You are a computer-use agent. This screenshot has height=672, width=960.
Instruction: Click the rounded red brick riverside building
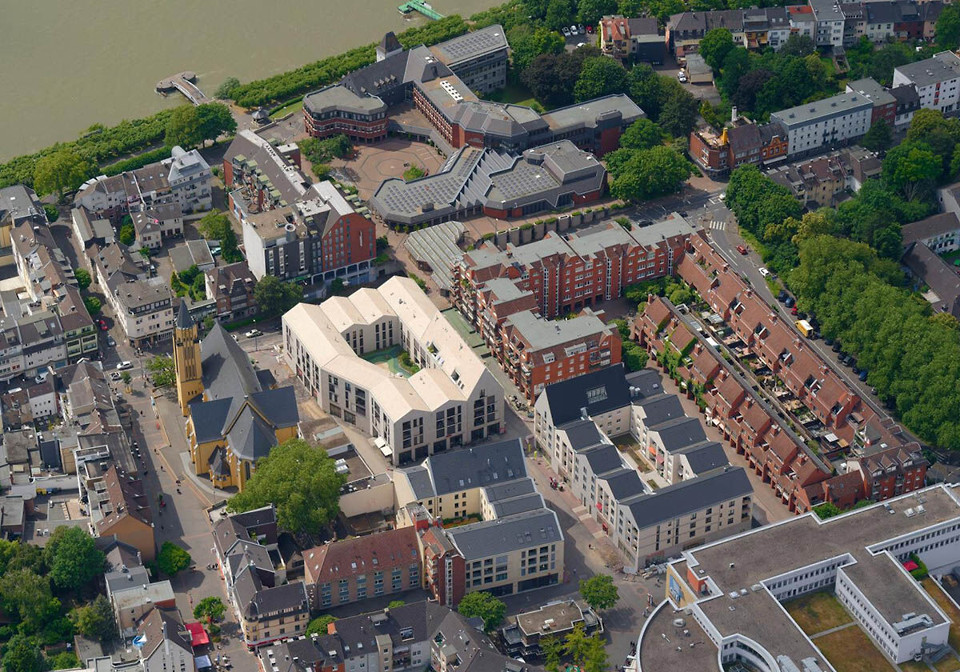coord(345,112)
